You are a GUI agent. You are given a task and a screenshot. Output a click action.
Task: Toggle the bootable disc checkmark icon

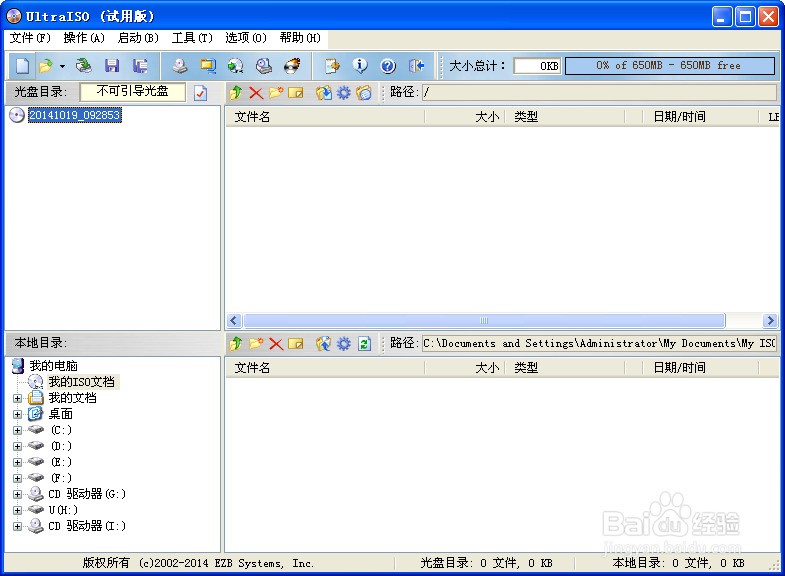200,93
